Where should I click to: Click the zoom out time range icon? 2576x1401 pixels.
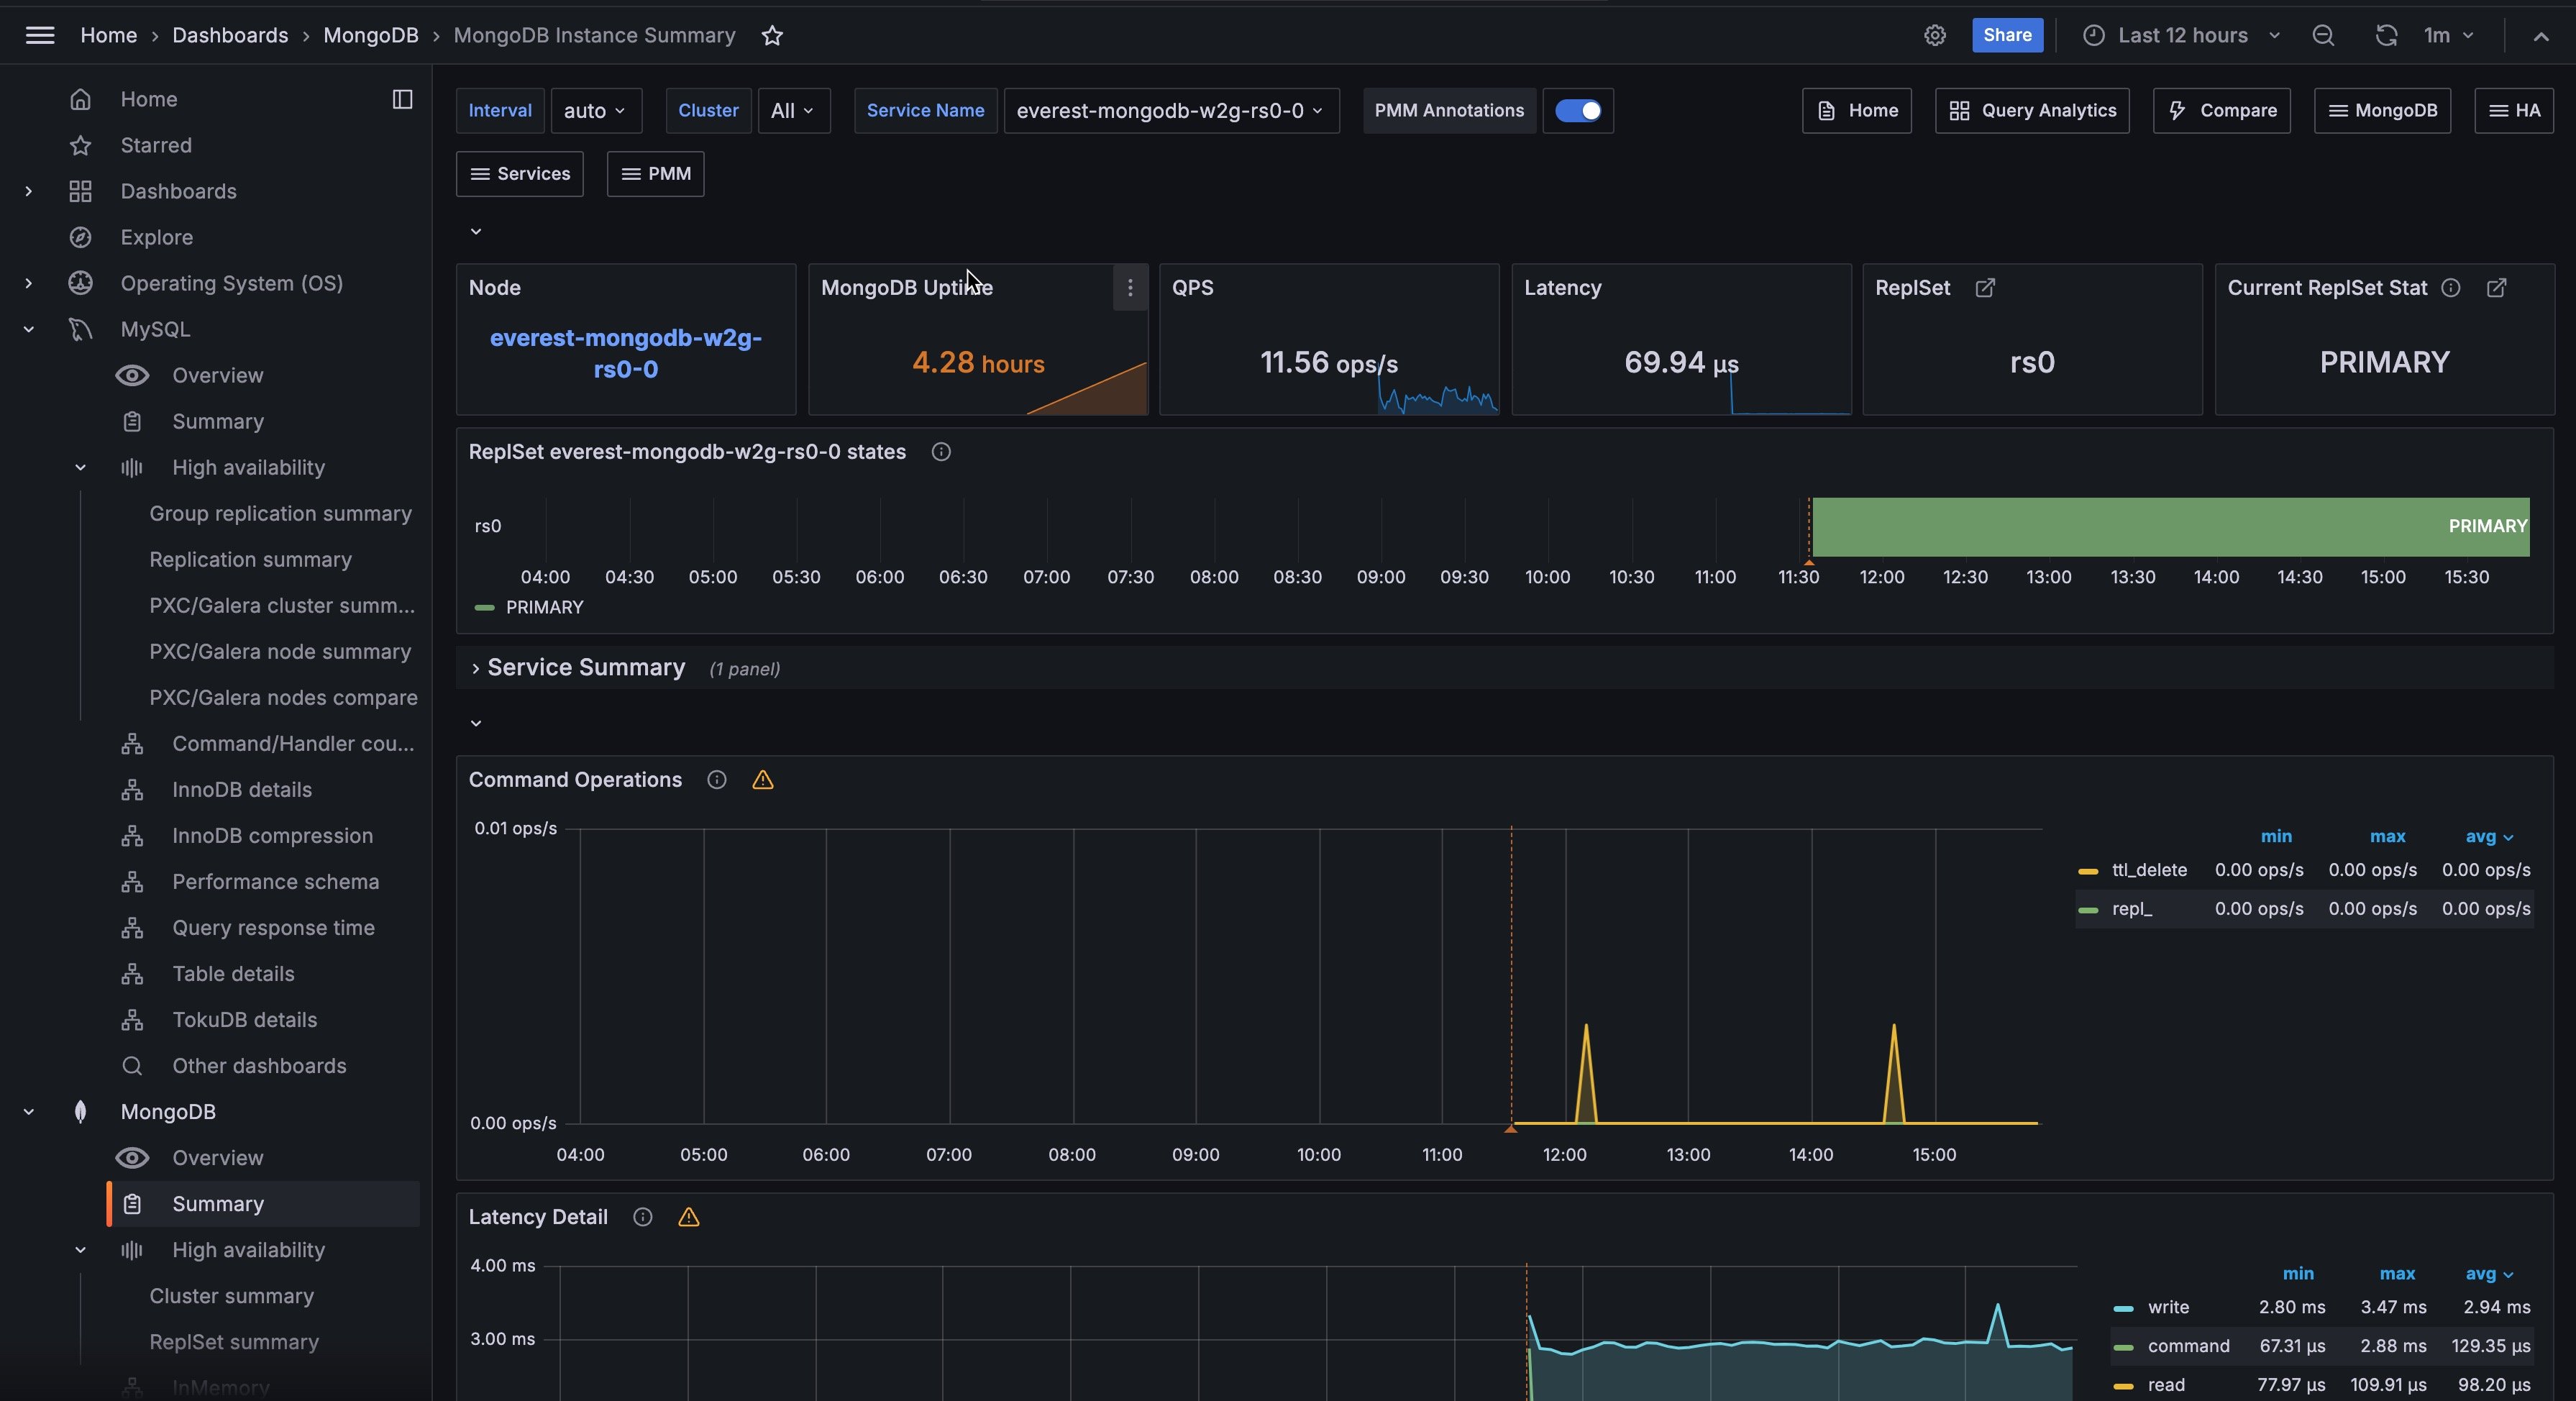tap(2323, 36)
